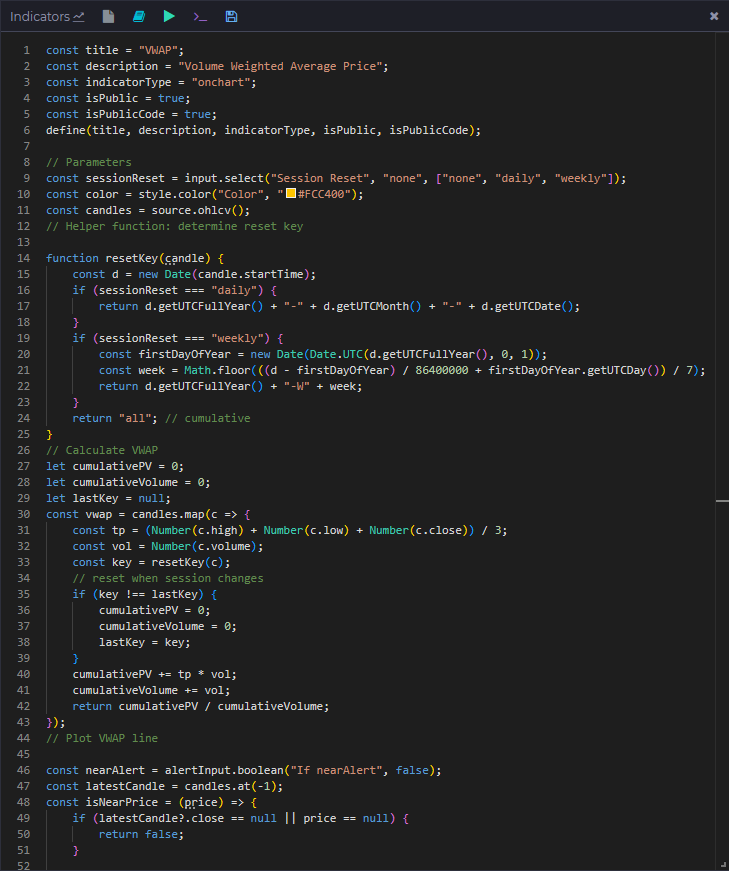The height and width of the screenshot is (871, 729).
Task: Close the Indicators editor panel
Action: [x=714, y=16]
